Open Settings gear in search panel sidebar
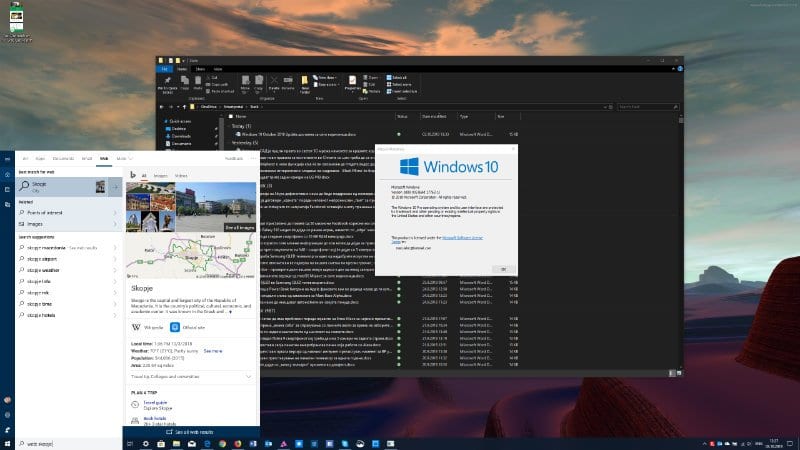Image resolution: width=800 pixels, height=450 pixels. pos(7,415)
